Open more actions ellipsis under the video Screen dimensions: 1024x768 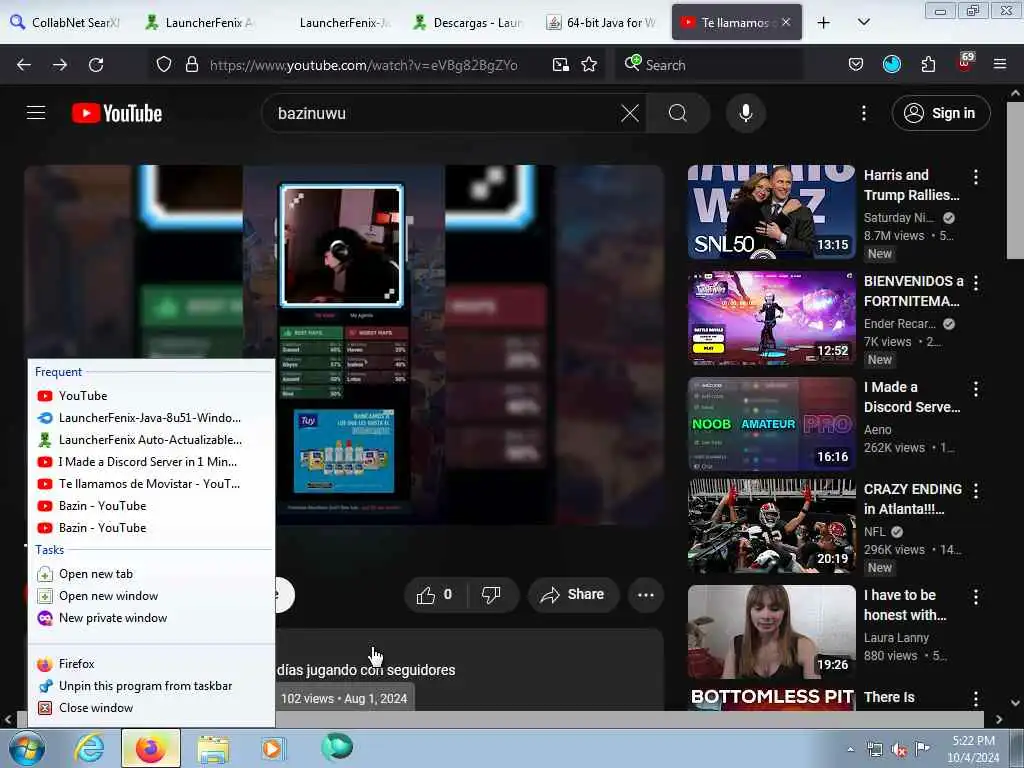[x=645, y=595]
